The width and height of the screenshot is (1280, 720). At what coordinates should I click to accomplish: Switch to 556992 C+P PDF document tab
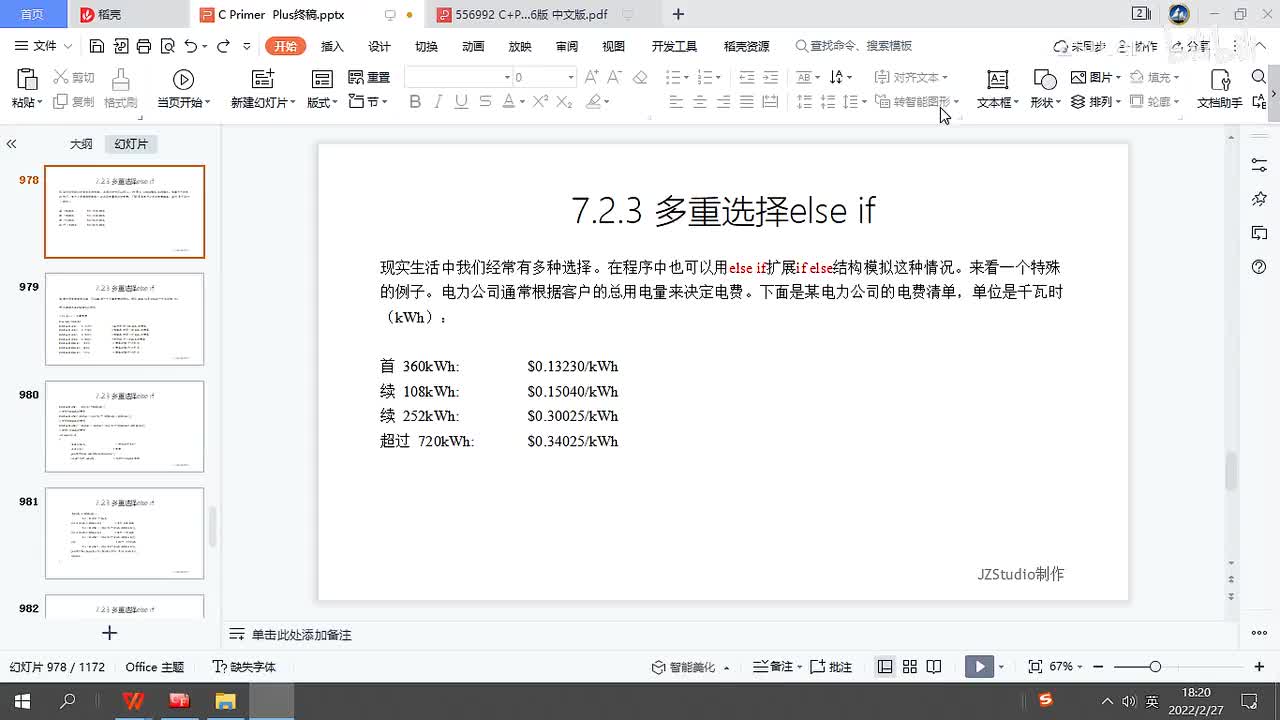pyautogui.click(x=530, y=15)
